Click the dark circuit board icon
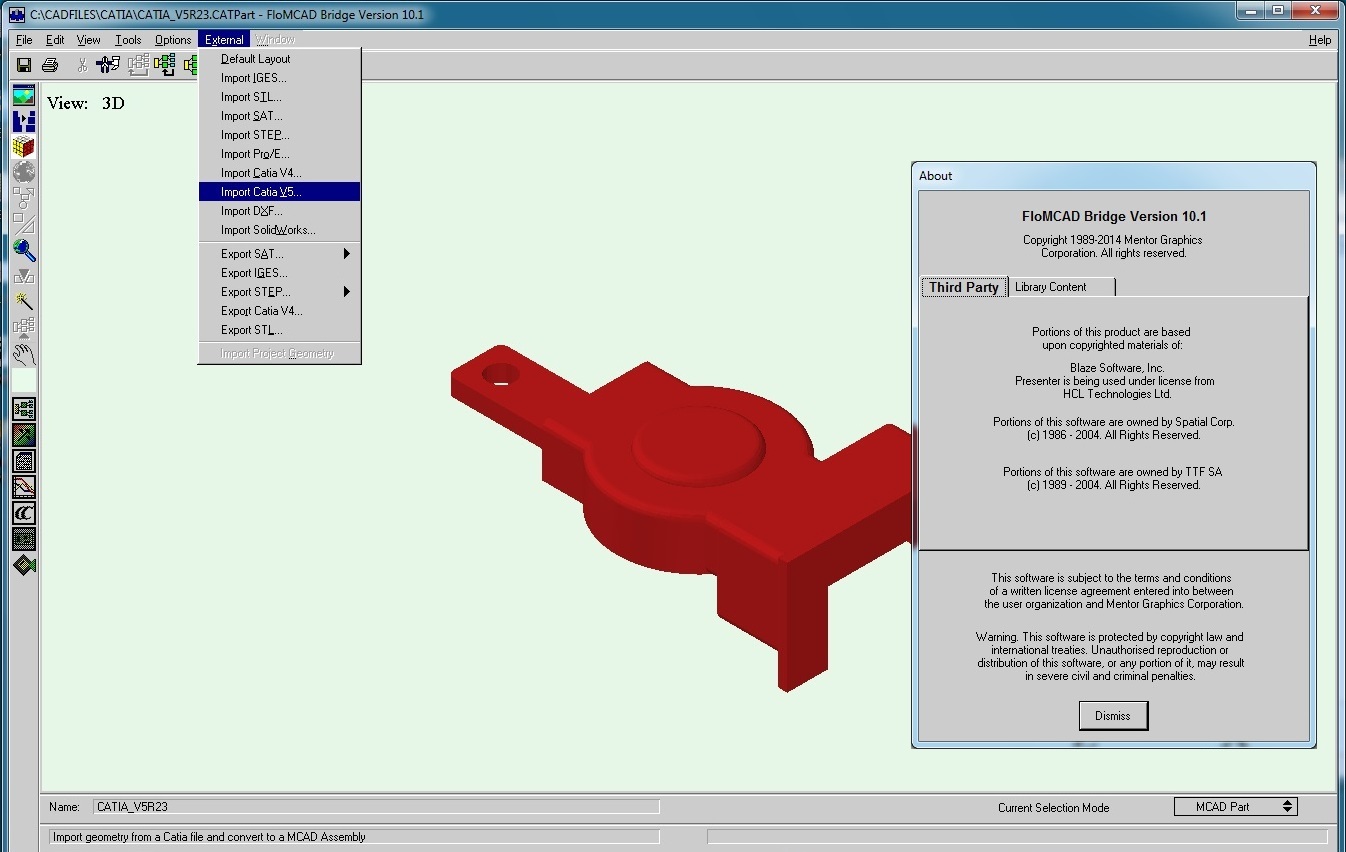The height and width of the screenshot is (852, 1346). [x=24, y=539]
